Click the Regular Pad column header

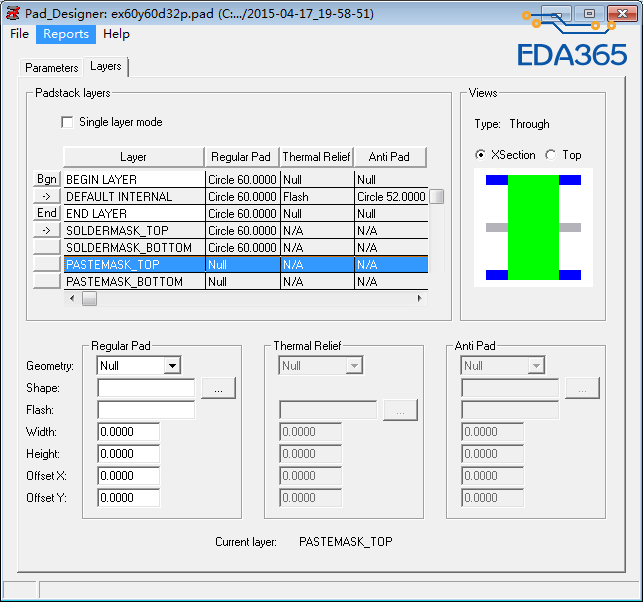tap(242, 157)
